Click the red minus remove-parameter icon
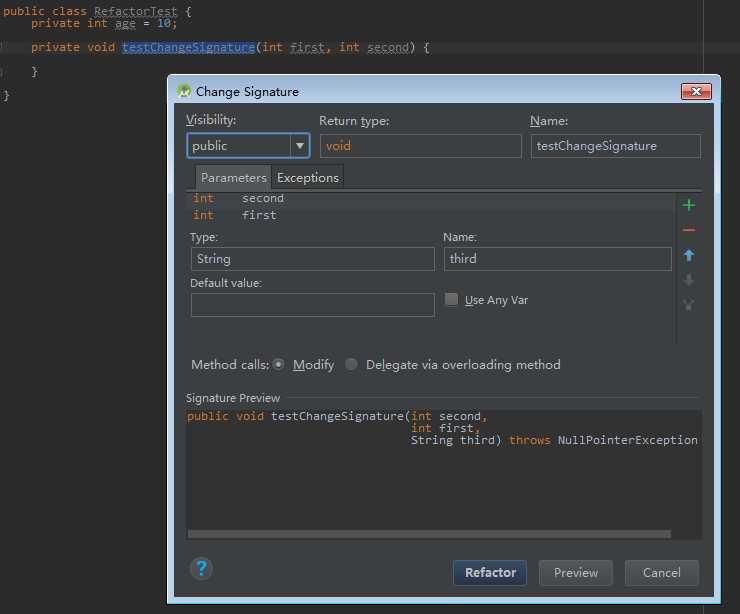 click(x=689, y=230)
